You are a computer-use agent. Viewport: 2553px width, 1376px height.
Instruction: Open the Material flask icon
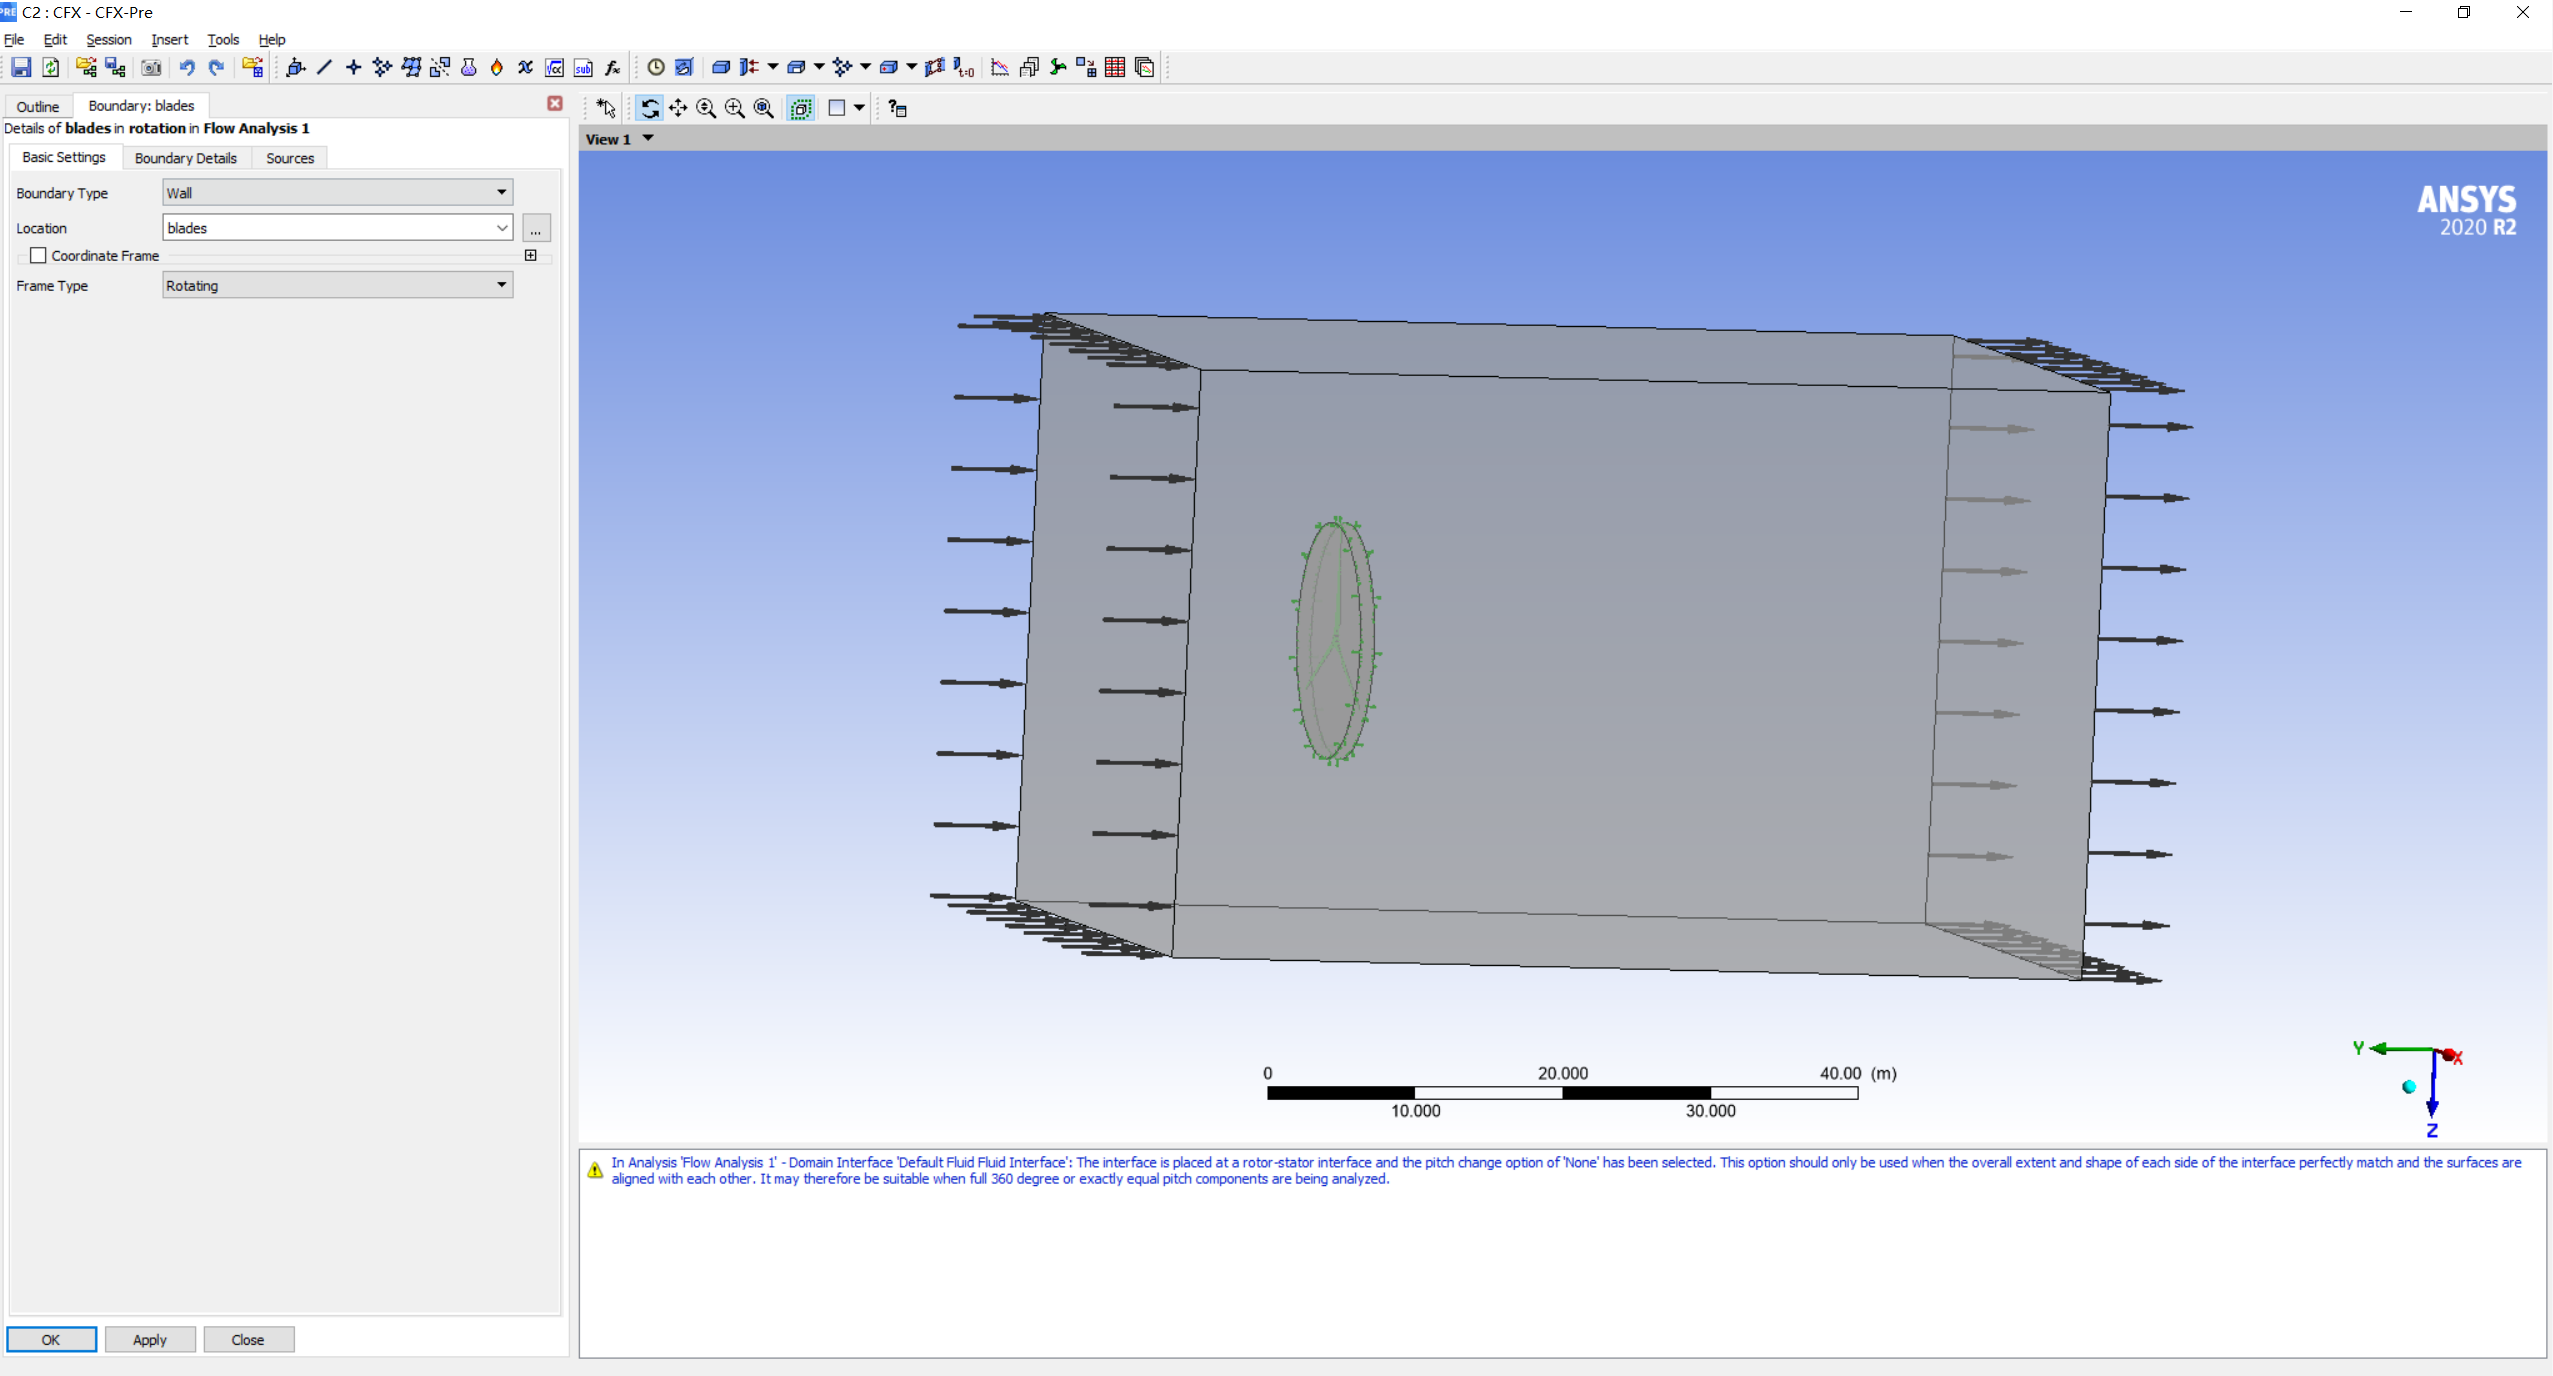point(468,67)
